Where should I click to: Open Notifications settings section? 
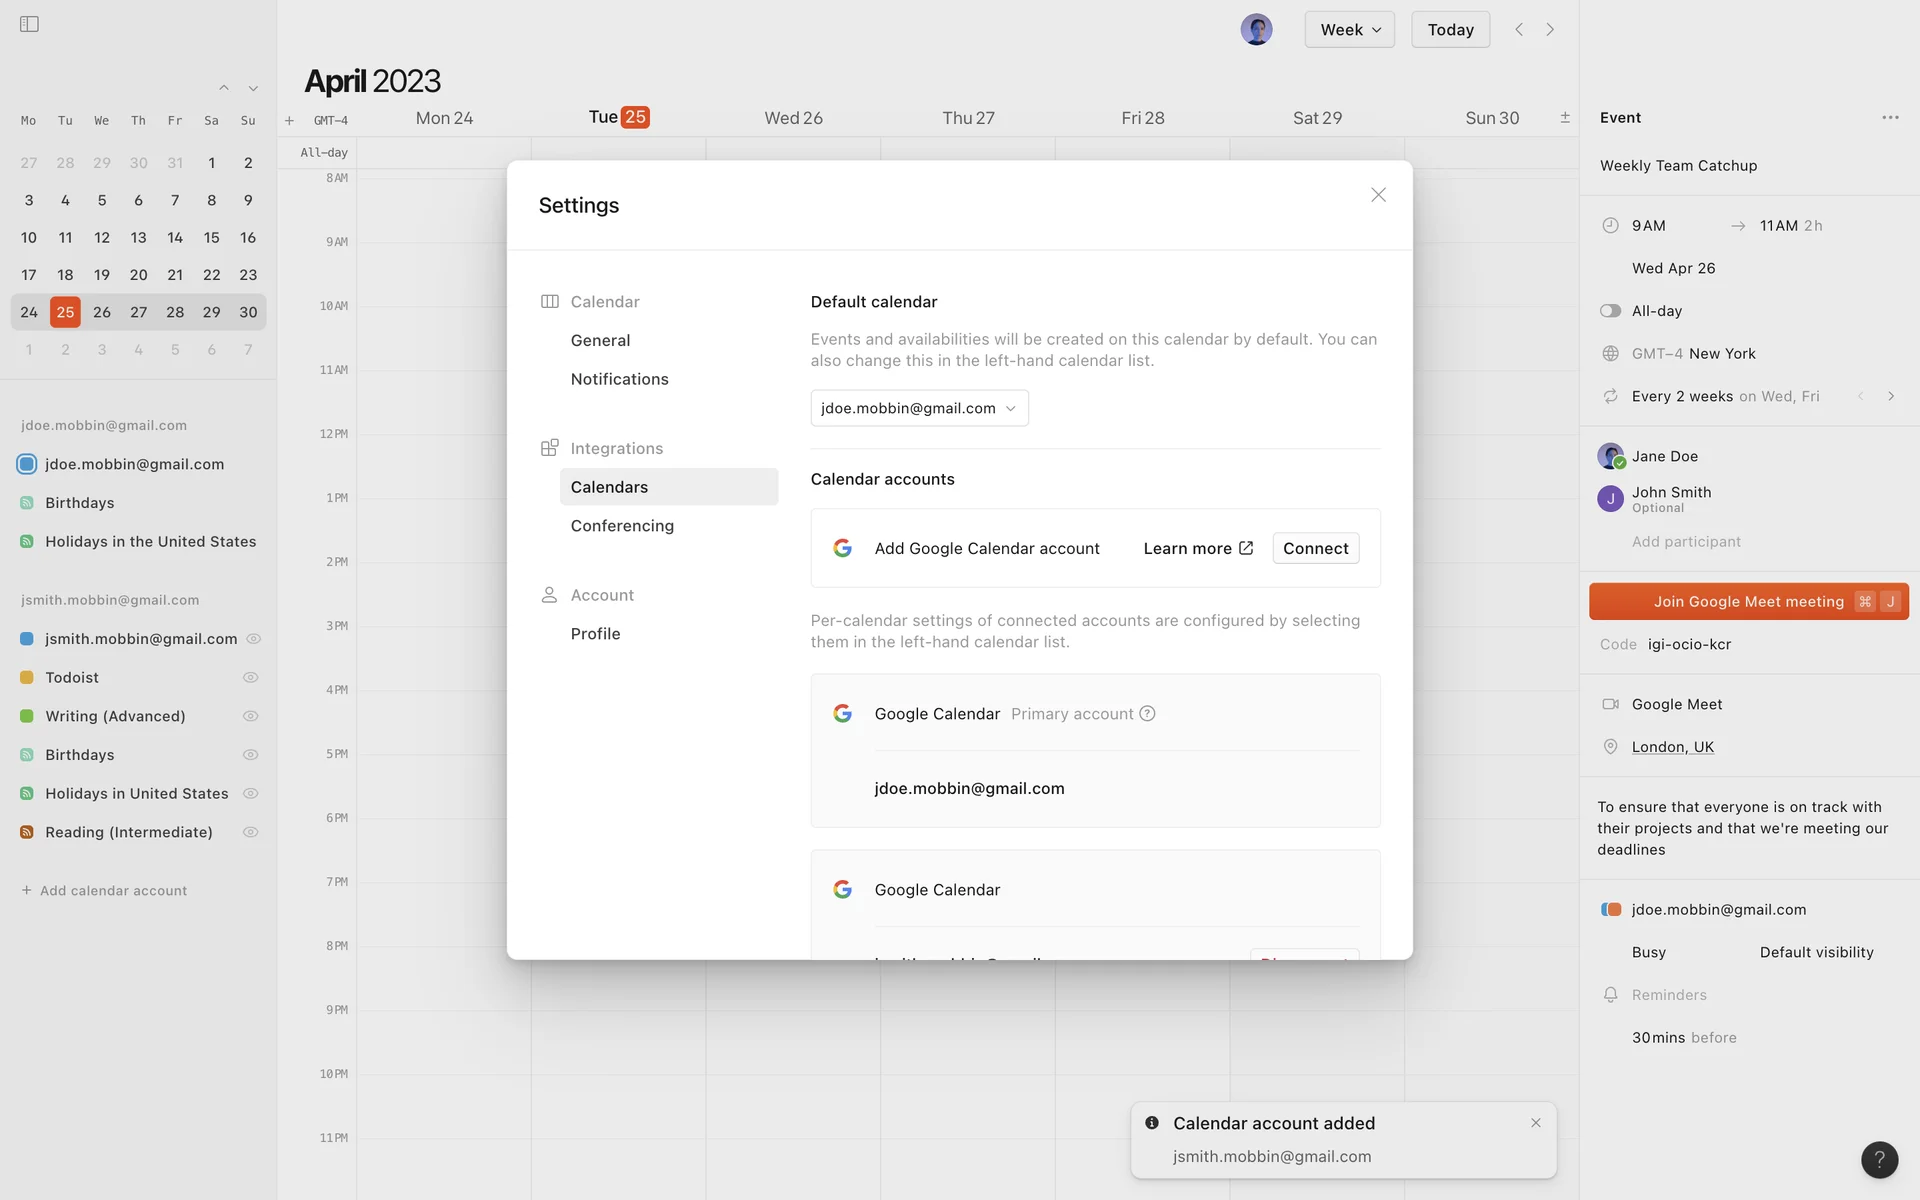click(x=619, y=379)
